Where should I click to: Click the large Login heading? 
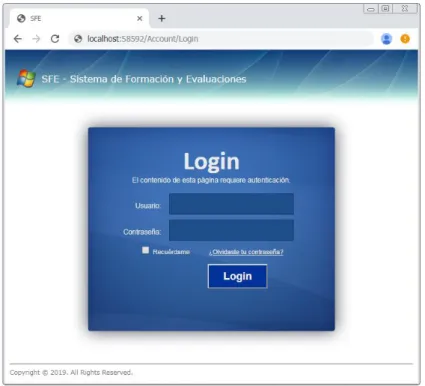[211, 162]
